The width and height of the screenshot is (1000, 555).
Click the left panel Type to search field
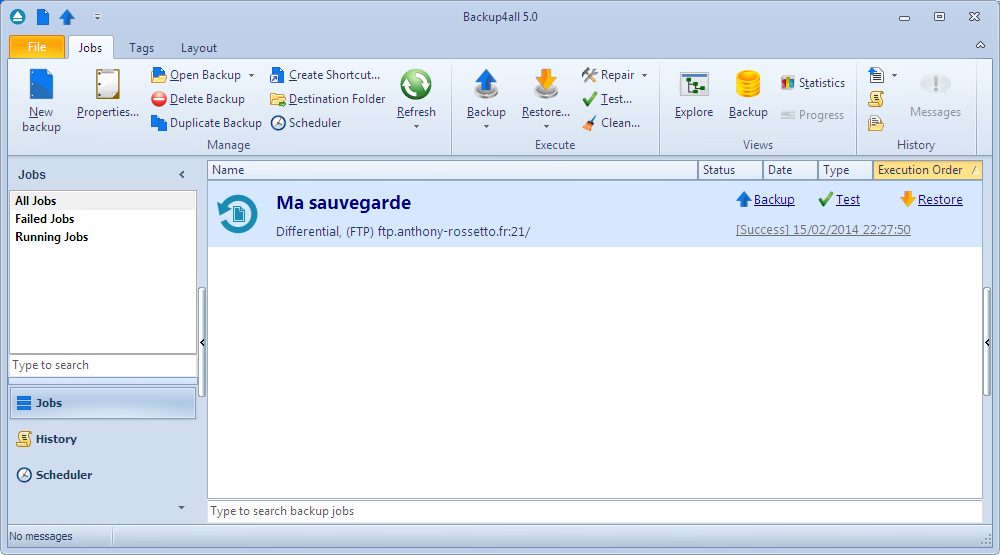click(103, 365)
